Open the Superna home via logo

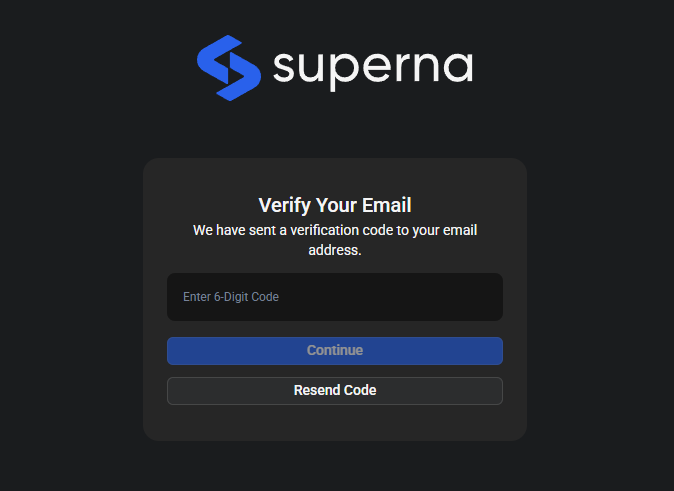[x=334, y=67]
